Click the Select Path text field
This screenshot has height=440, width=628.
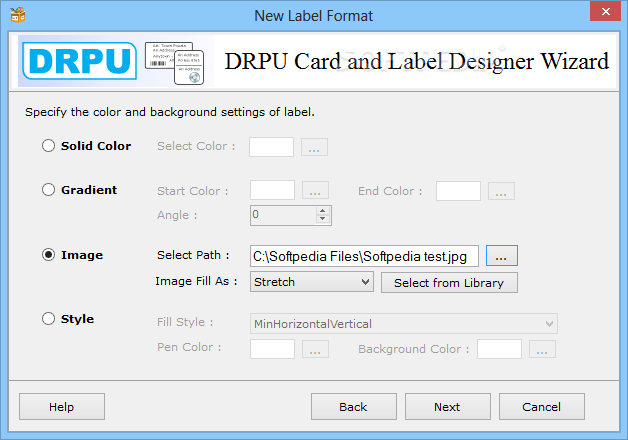pos(364,256)
